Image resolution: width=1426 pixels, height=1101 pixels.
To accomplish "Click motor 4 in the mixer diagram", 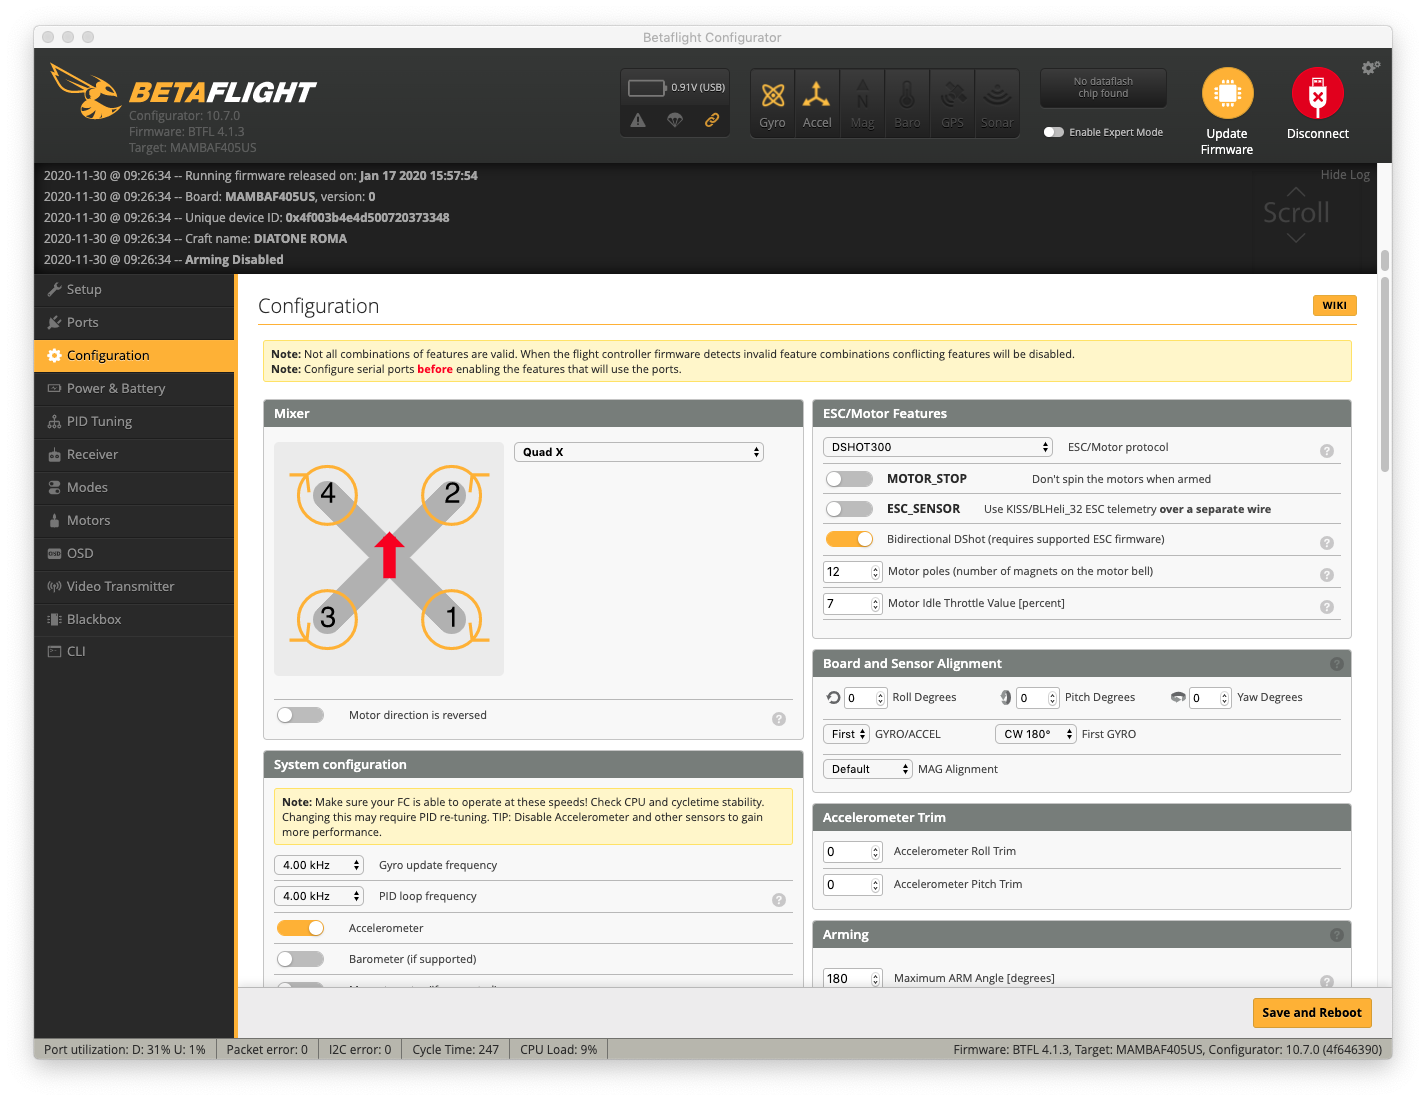I will pos(327,494).
